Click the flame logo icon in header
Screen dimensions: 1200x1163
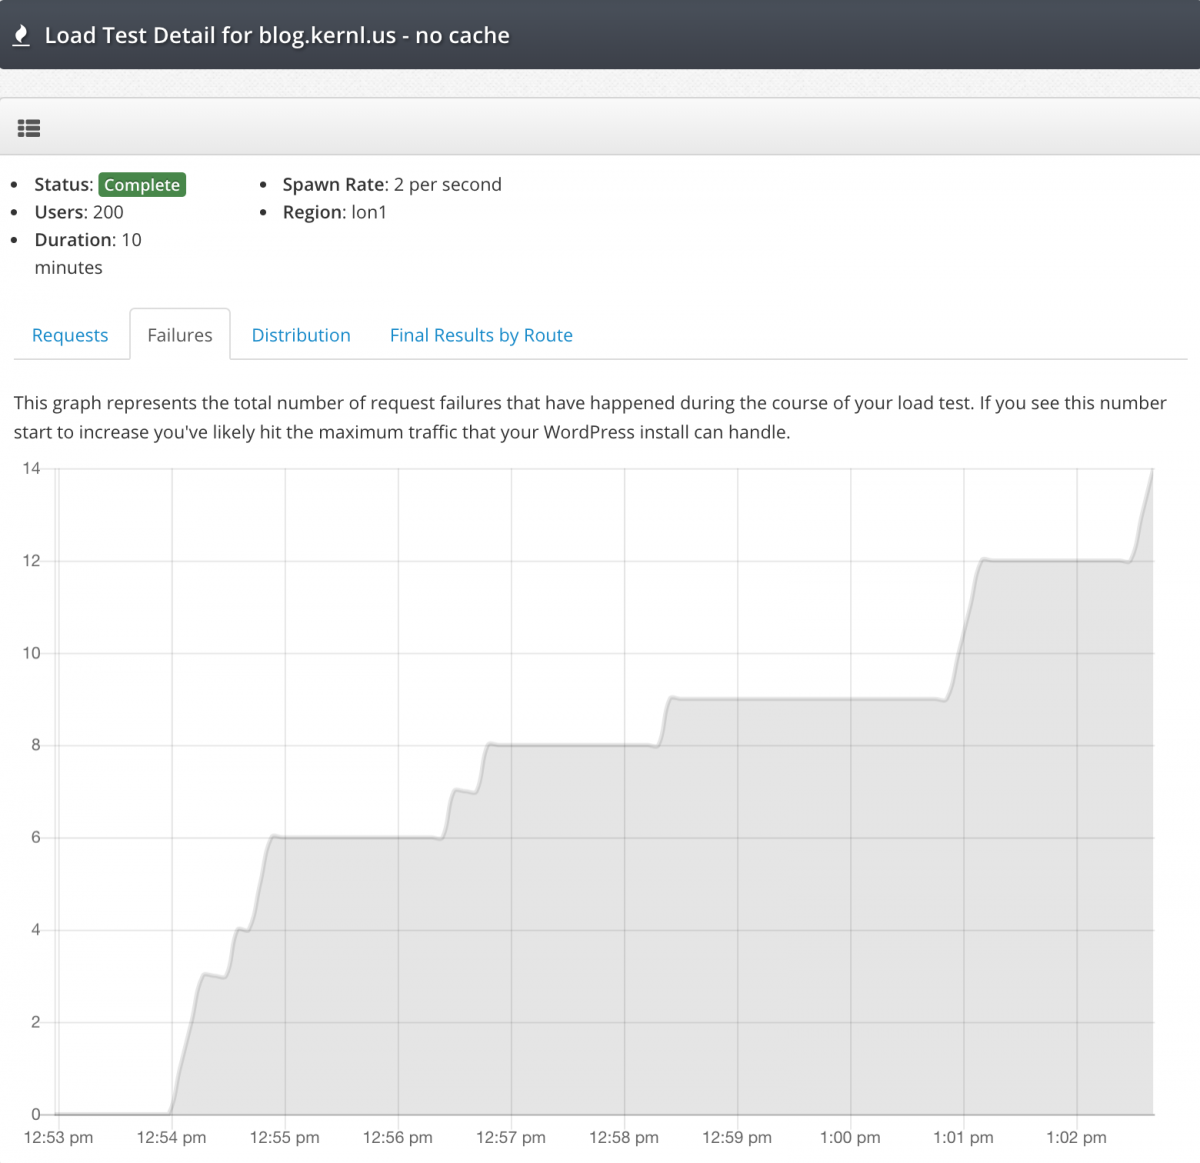point(21,36)
